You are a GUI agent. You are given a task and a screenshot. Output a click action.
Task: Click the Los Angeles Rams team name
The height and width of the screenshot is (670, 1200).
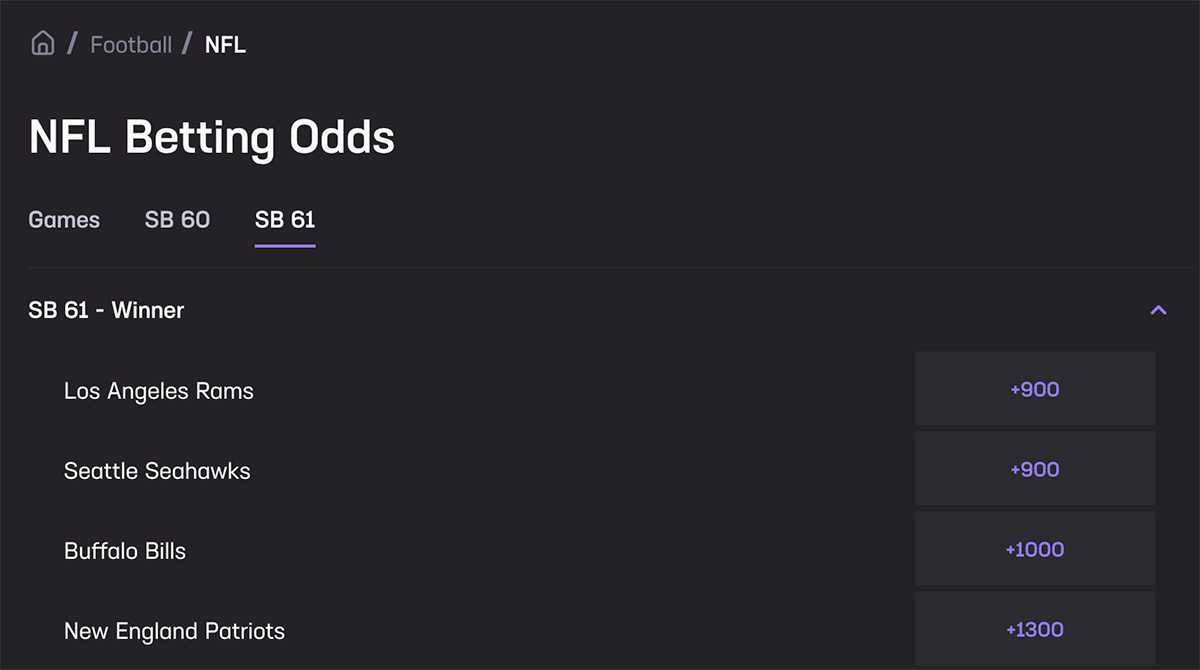point(158,391)
